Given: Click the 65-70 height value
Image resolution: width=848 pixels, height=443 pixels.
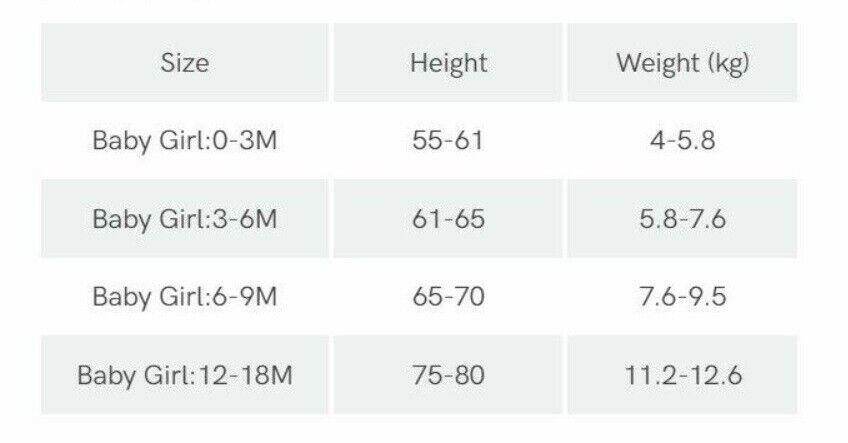Looking at the screenshot, I should (x=448, y=297).
